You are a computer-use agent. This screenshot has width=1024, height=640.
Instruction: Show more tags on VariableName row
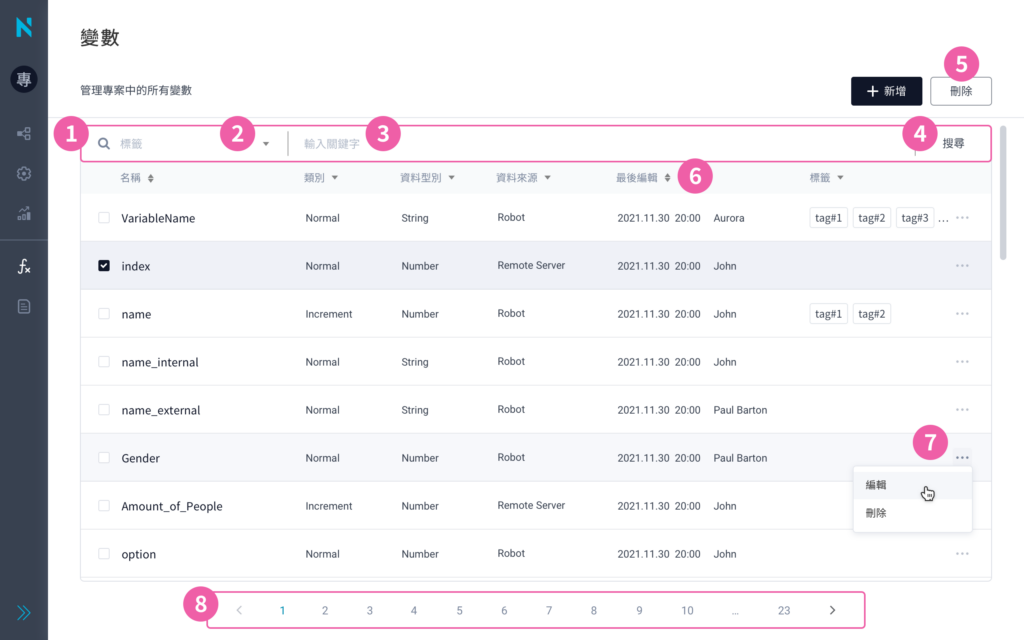tap(943, 219)
